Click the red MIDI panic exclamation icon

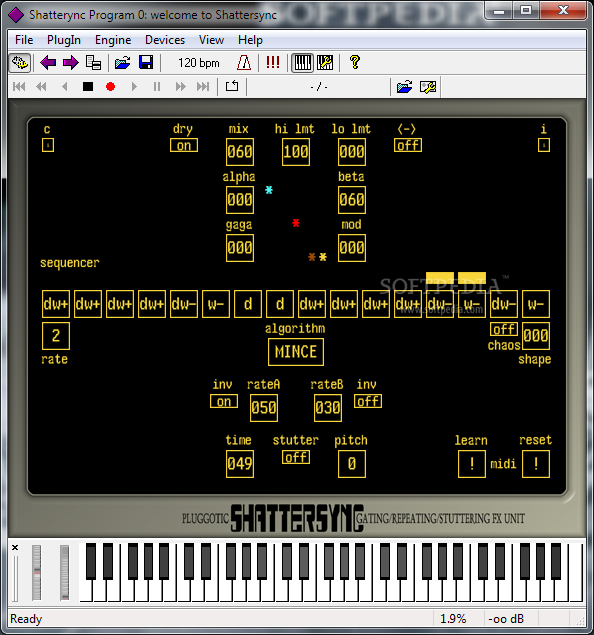(x=273, y=62)
